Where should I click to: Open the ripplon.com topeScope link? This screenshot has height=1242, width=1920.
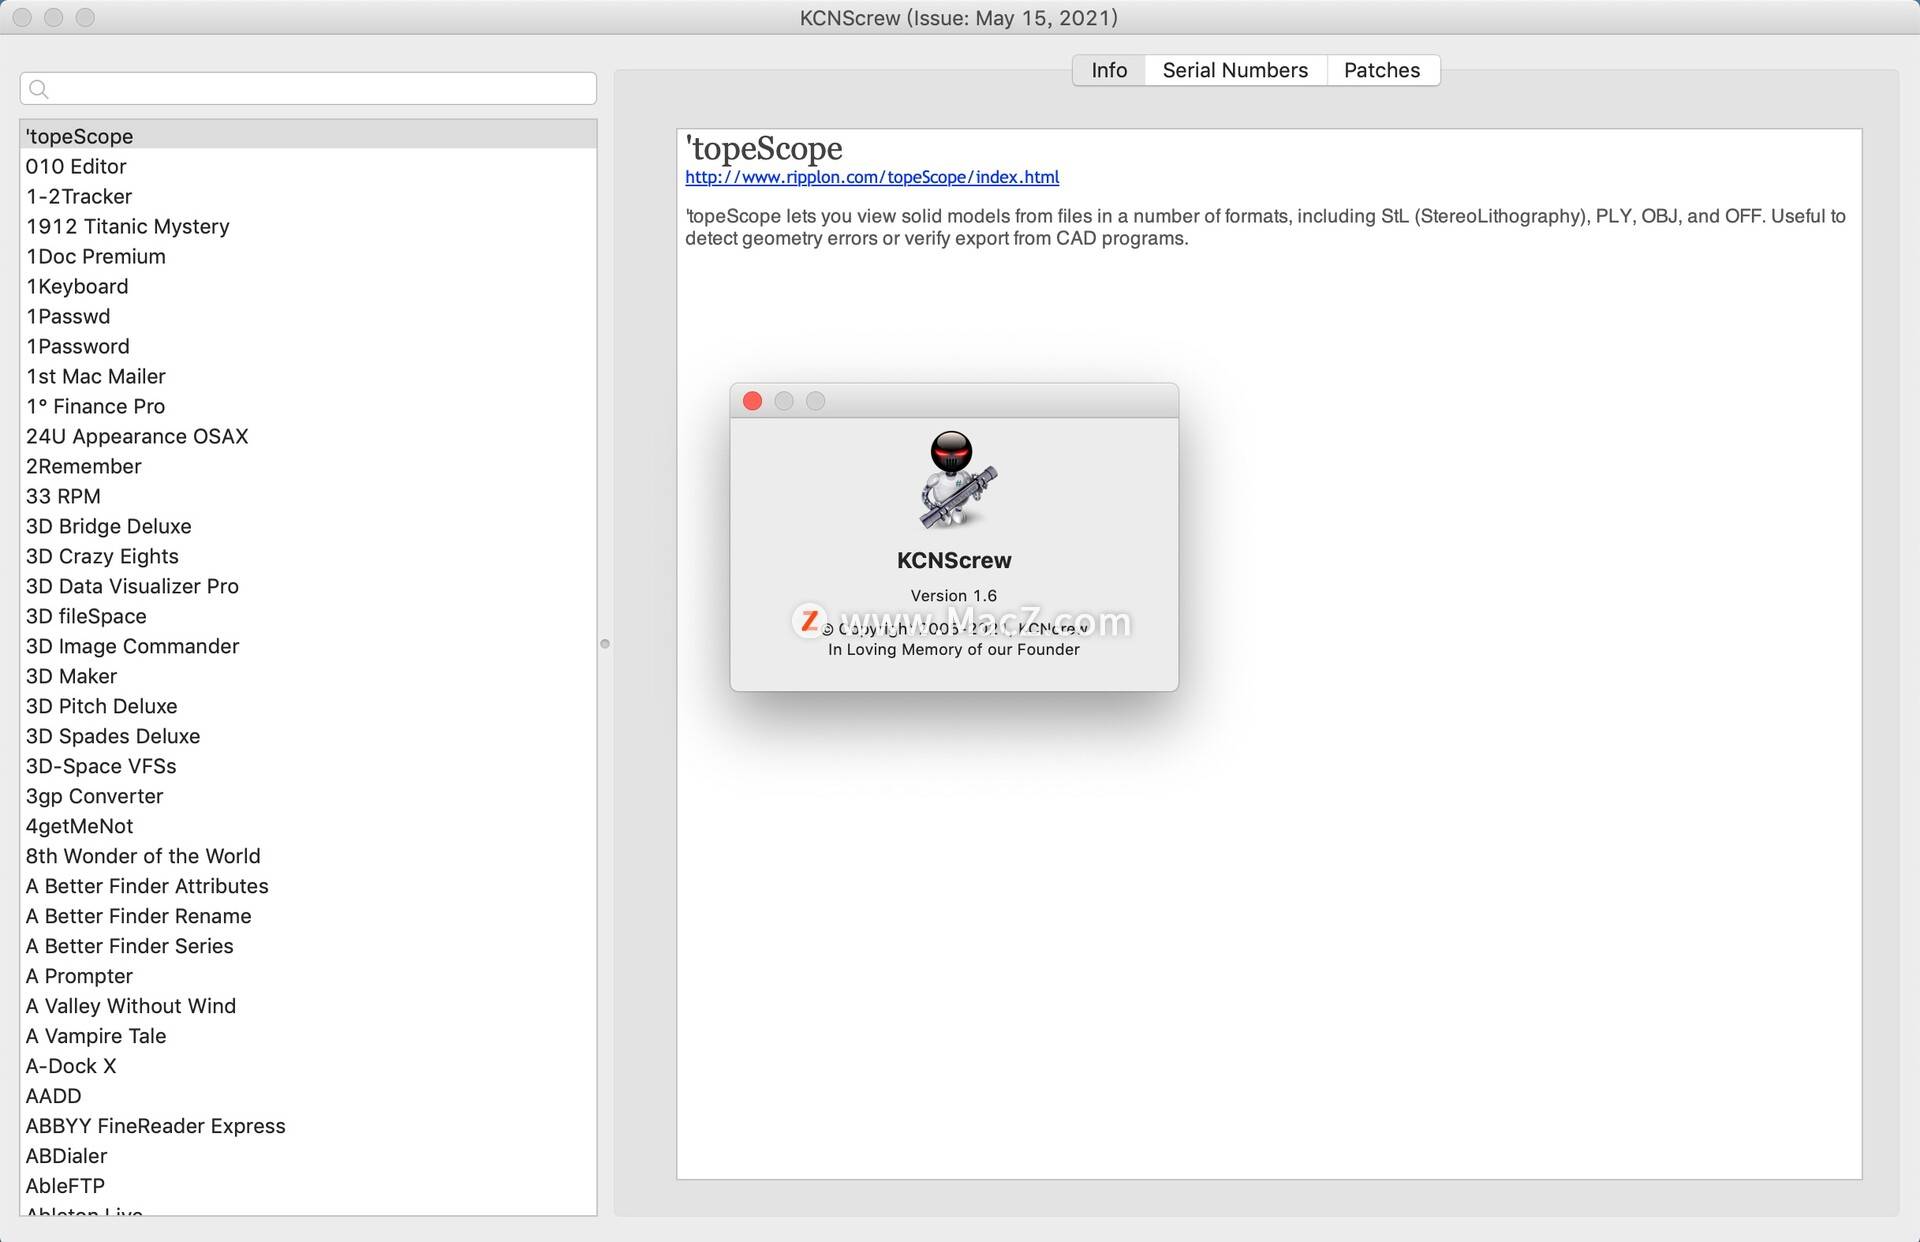(x=872, y=177)
